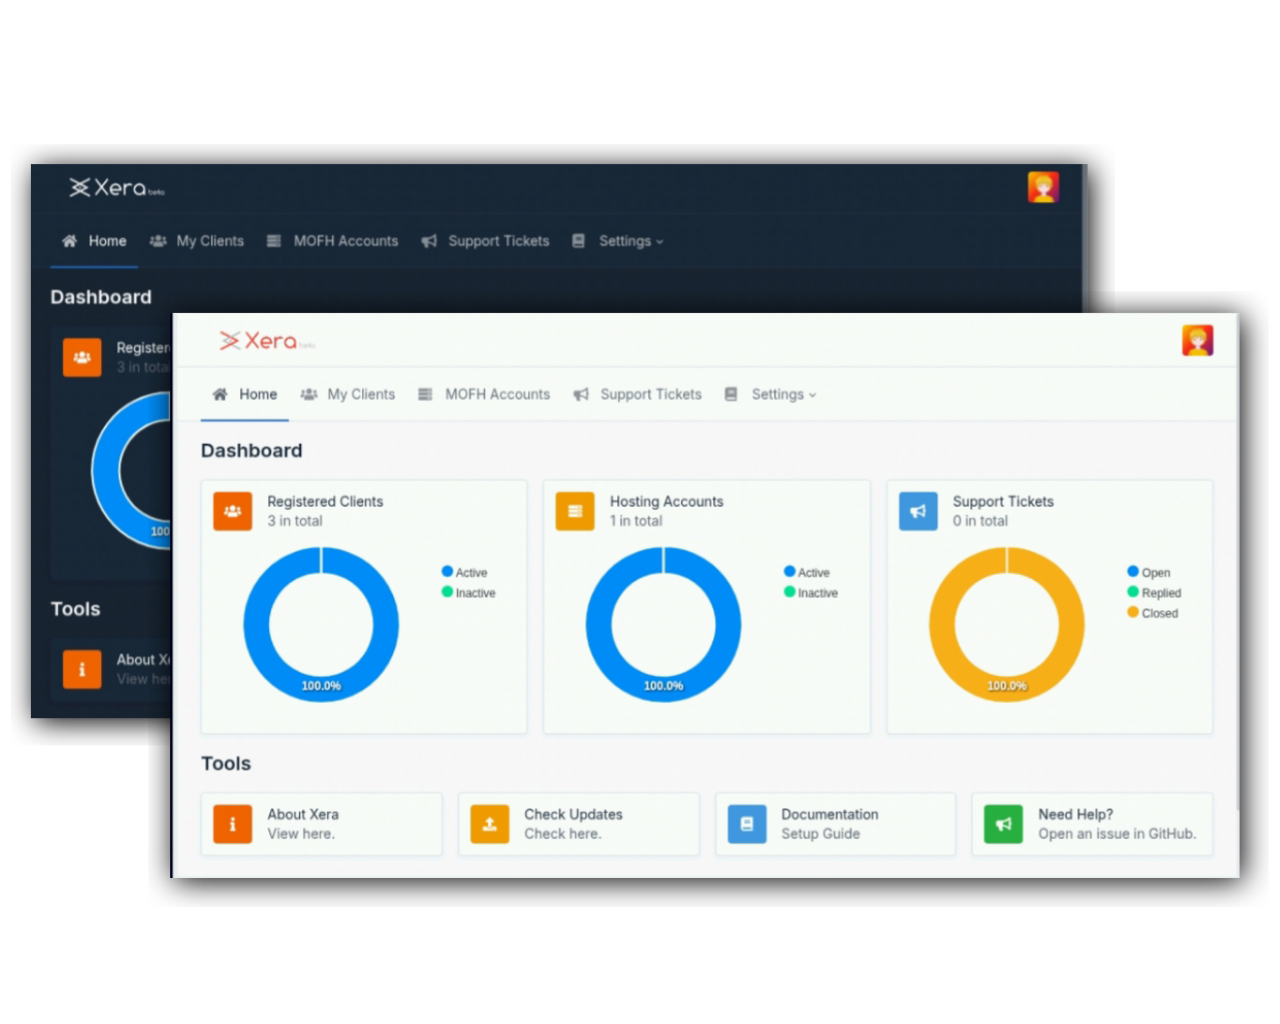1280x1024 pixels.
Task: Click Support Tickets in dark theme navbar
Action: [486, 241]
